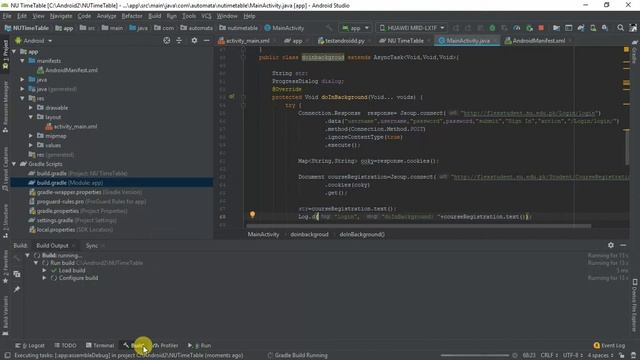Open the Android project view dropdown

[34, 41]
